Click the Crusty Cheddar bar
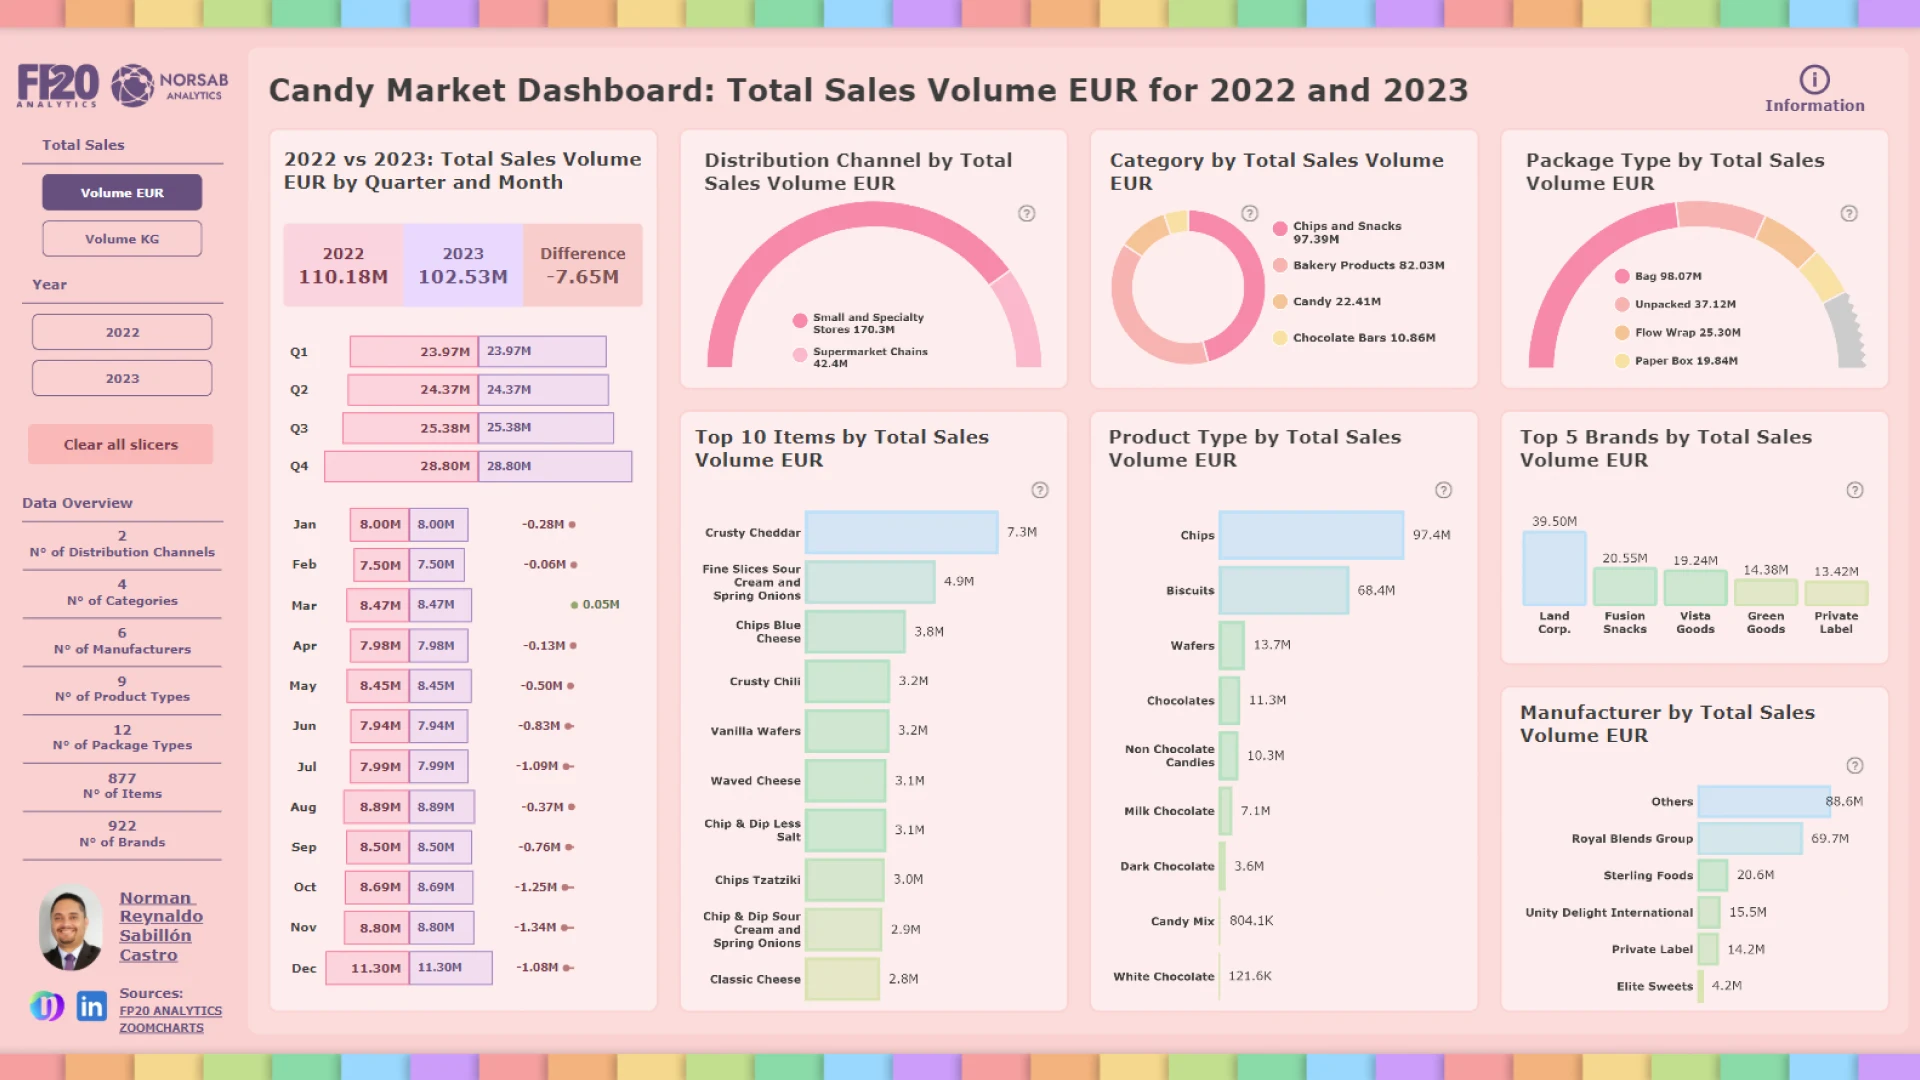Screen dimensions: 1920x1080 coord(901,532)
